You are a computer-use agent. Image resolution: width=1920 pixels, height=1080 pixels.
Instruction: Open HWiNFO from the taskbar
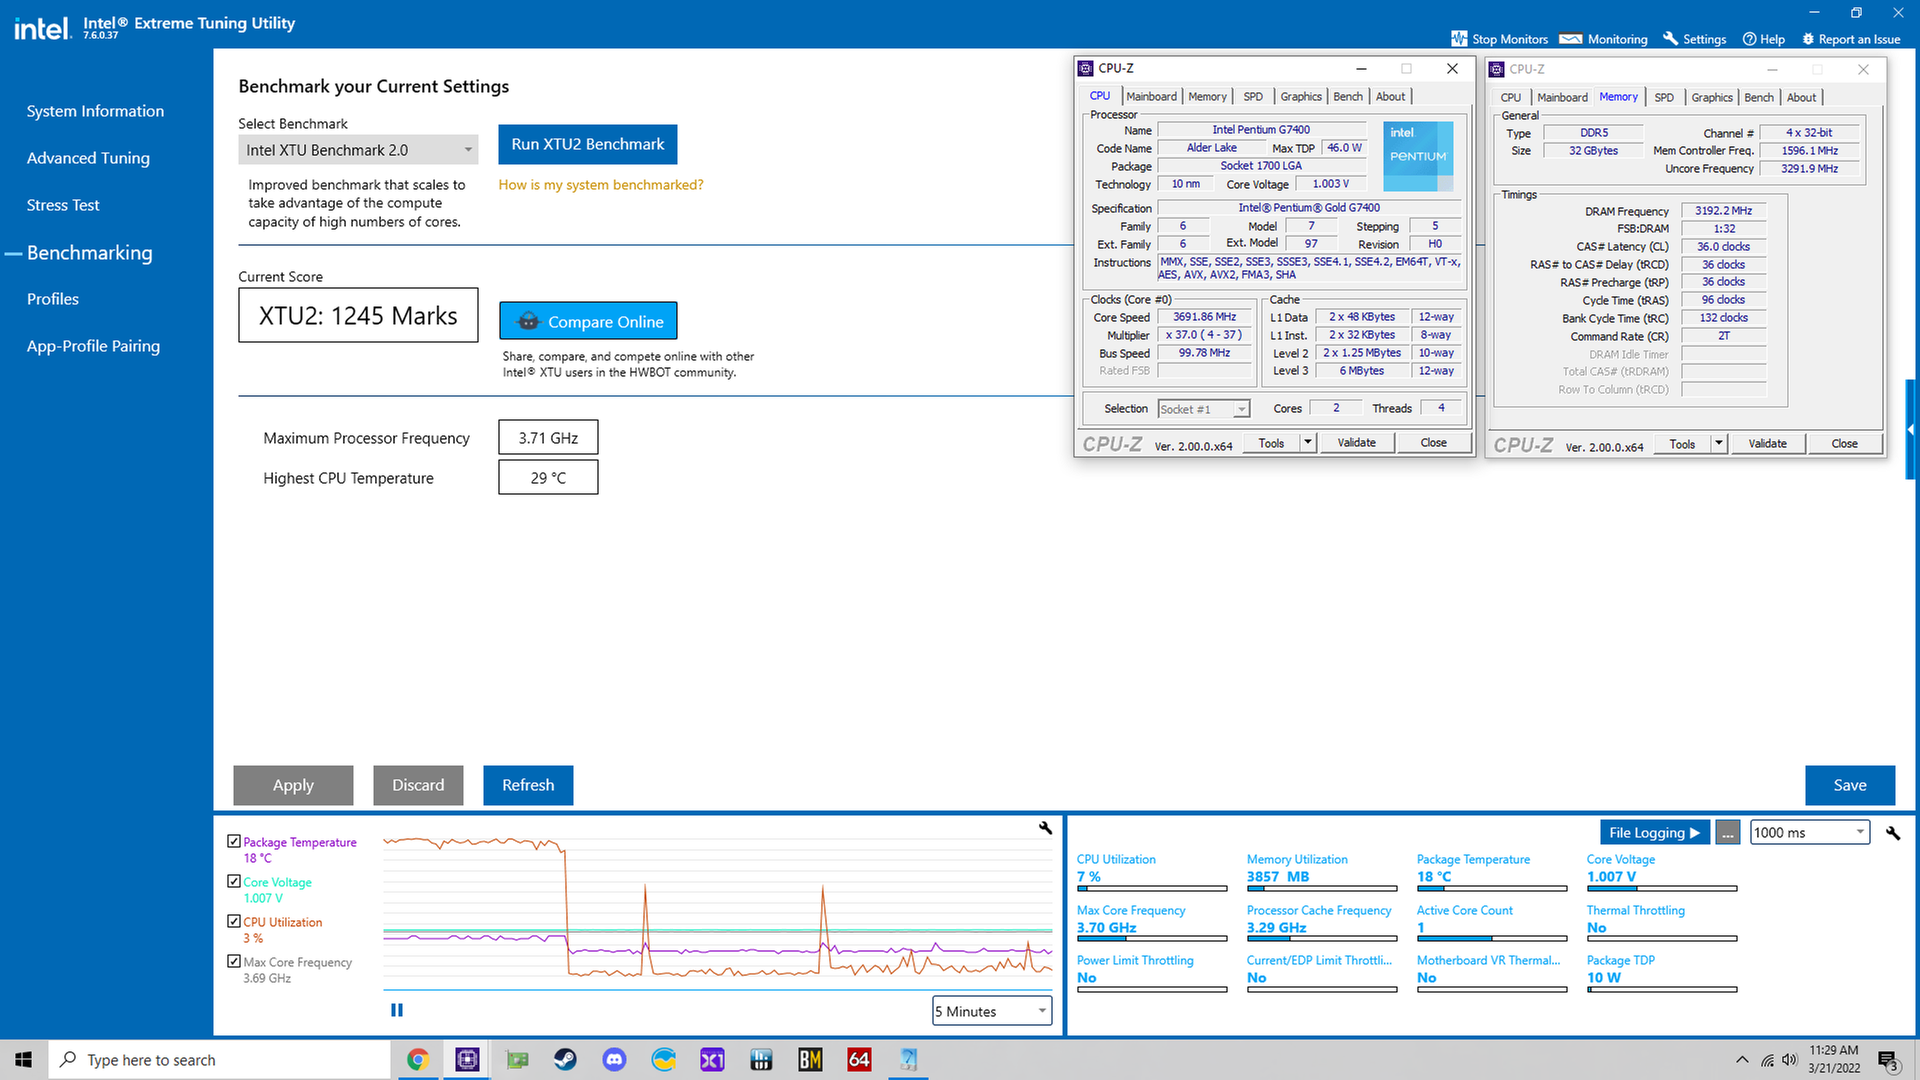(761, 1060)
